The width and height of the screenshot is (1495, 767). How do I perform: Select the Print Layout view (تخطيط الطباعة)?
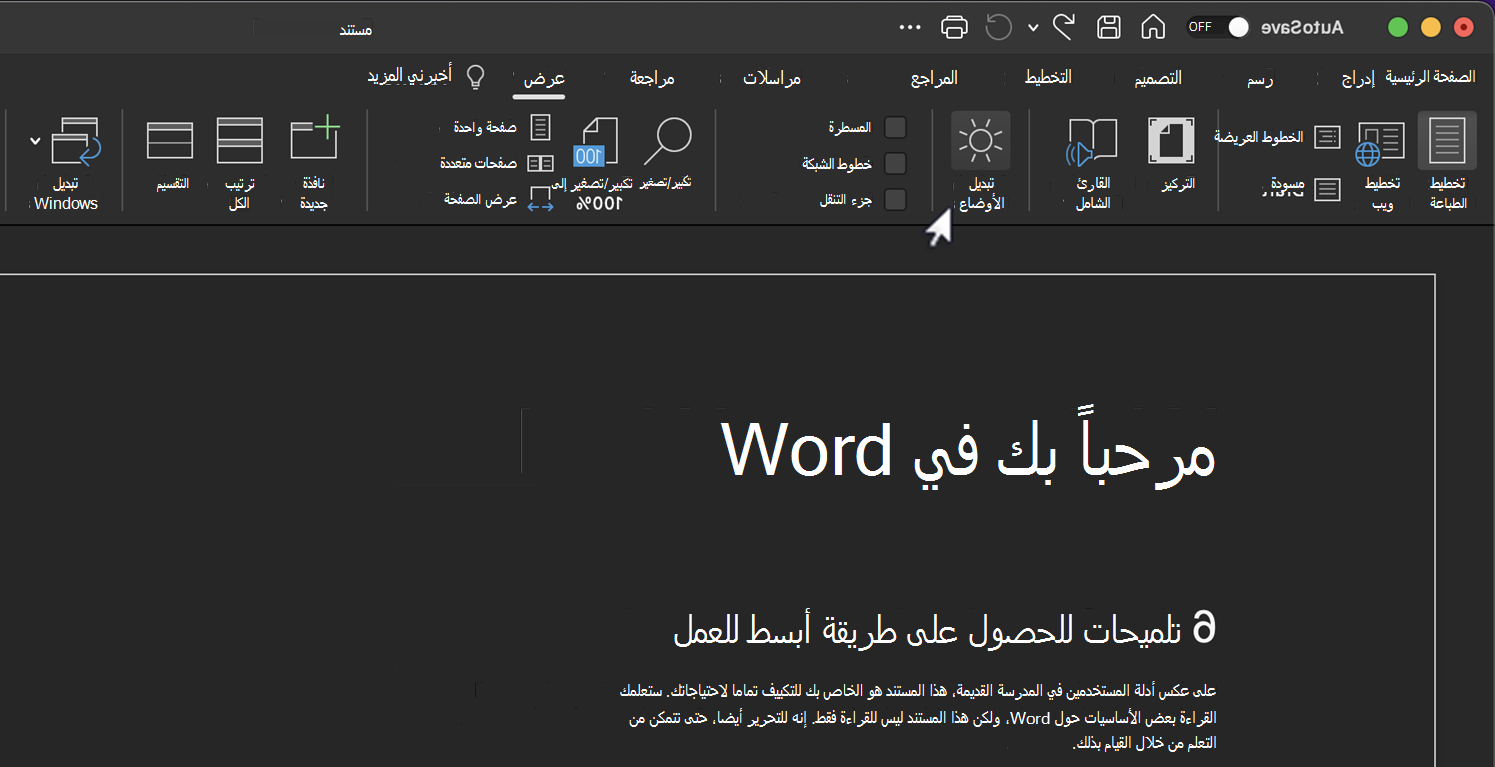(1447, 160)
